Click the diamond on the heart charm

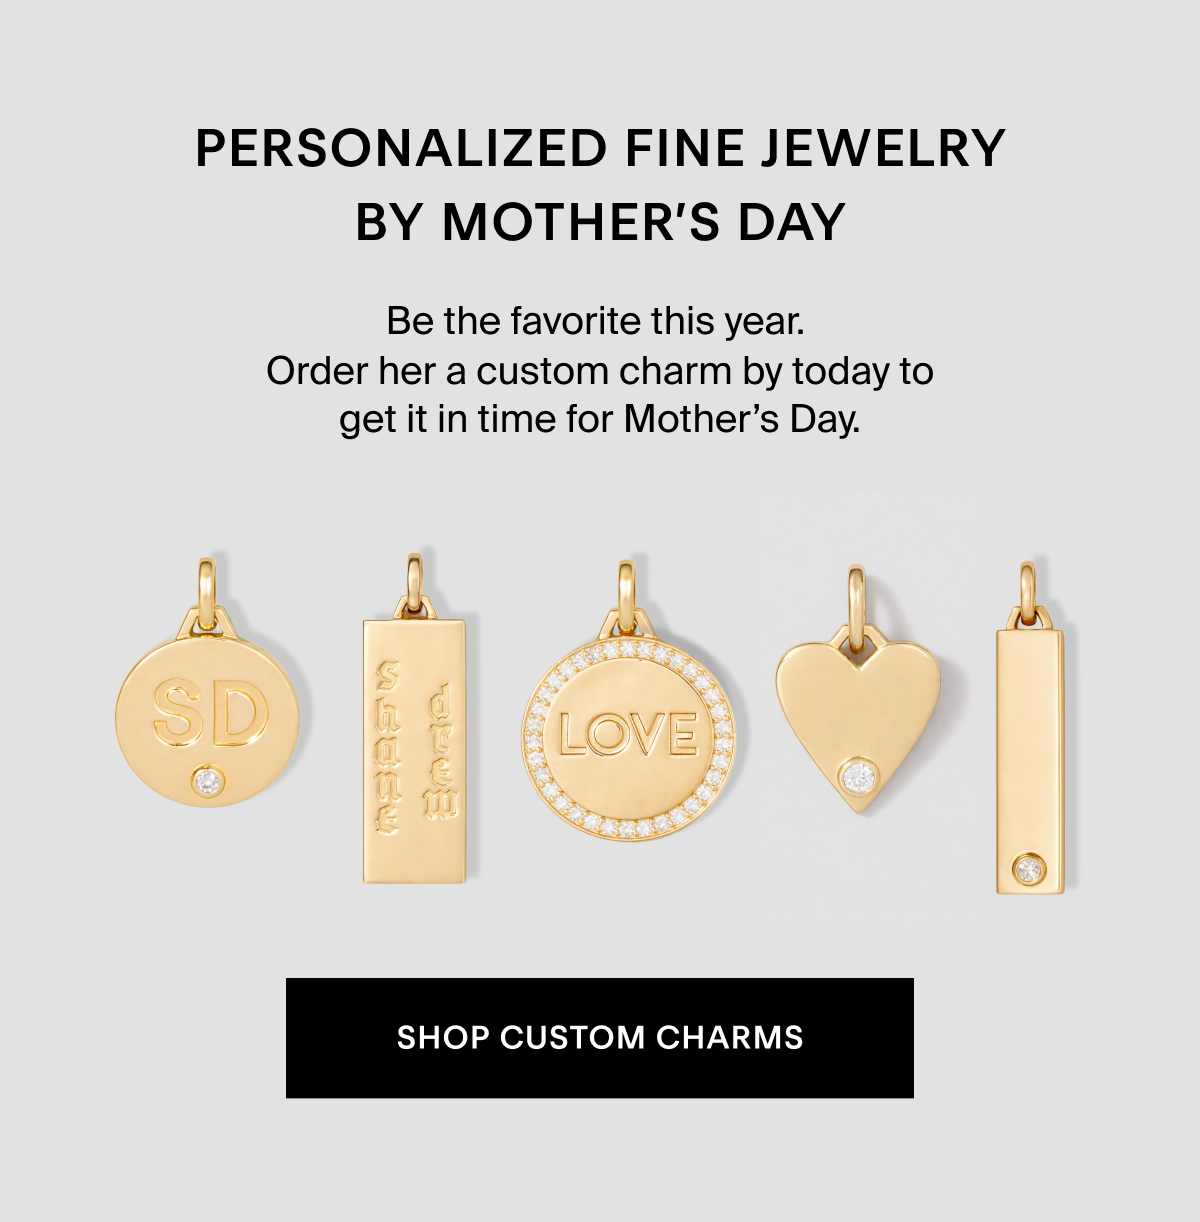coord(858,776)
